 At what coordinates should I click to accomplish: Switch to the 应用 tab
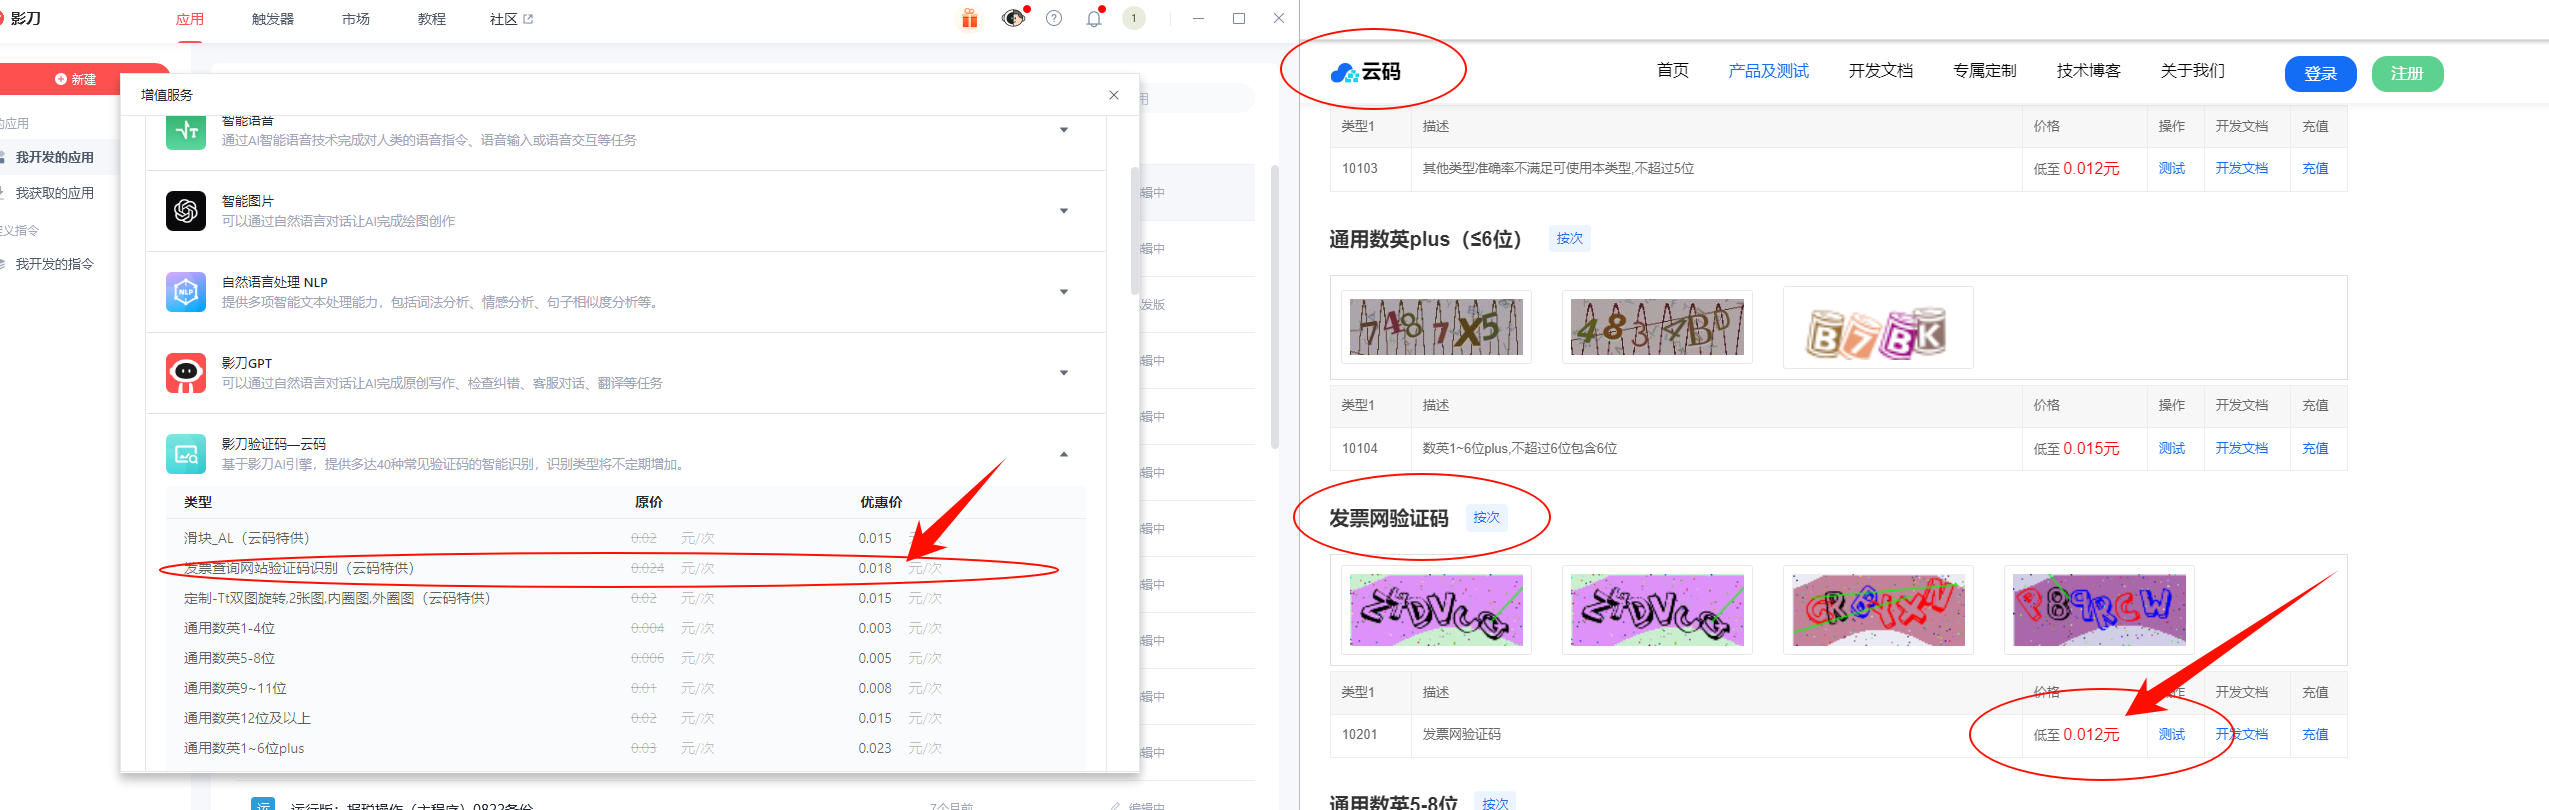pos(190,19)
